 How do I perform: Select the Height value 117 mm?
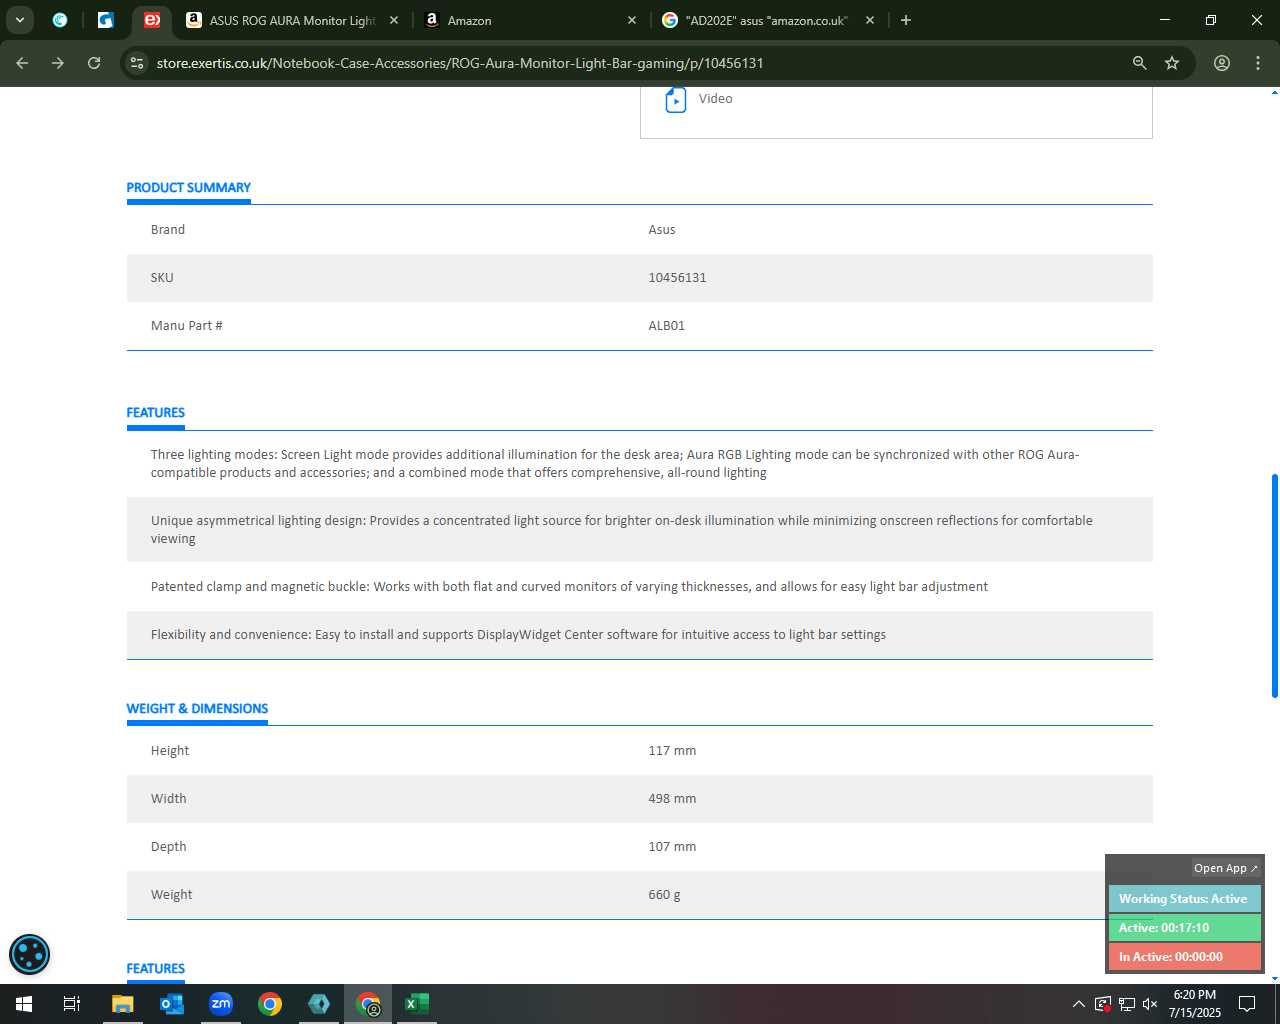coord(672,750)
